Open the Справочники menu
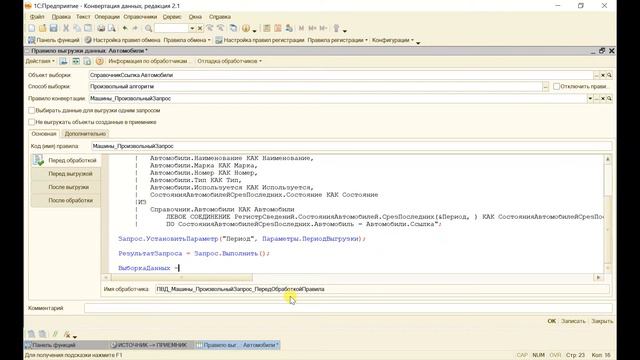Viewport: 640px width, 360px height. pyautogui.click(x=140, y=17)
